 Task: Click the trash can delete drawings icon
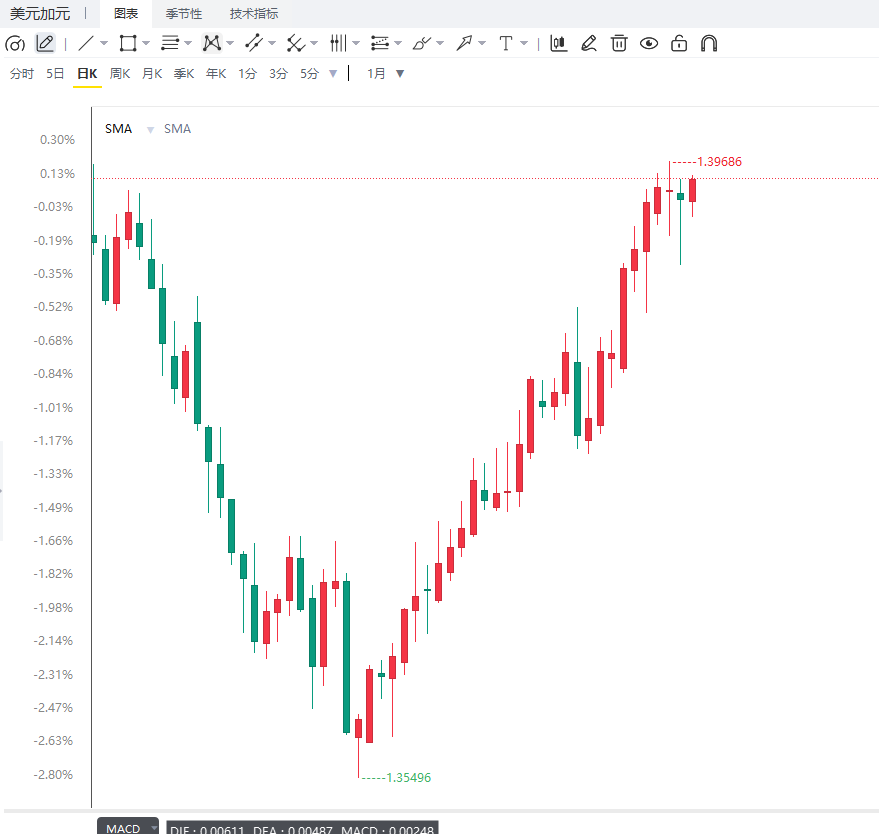pyautogui.click(x=619, y=43)
